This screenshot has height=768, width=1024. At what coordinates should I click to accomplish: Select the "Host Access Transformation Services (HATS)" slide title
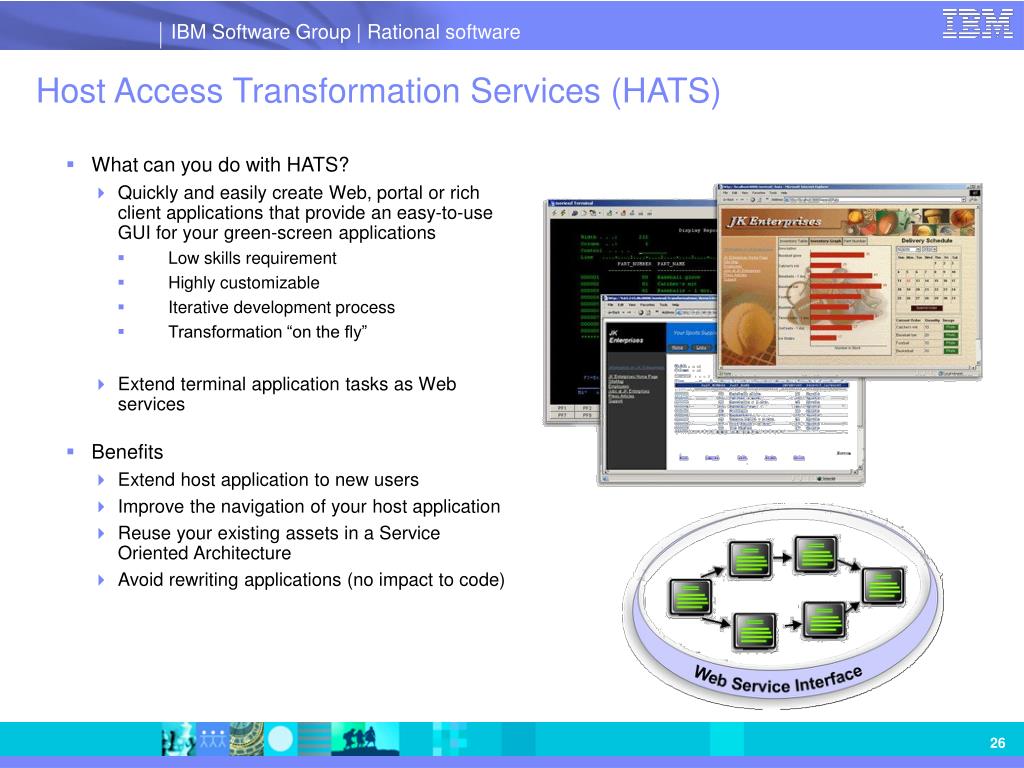(x=378, y=90)
